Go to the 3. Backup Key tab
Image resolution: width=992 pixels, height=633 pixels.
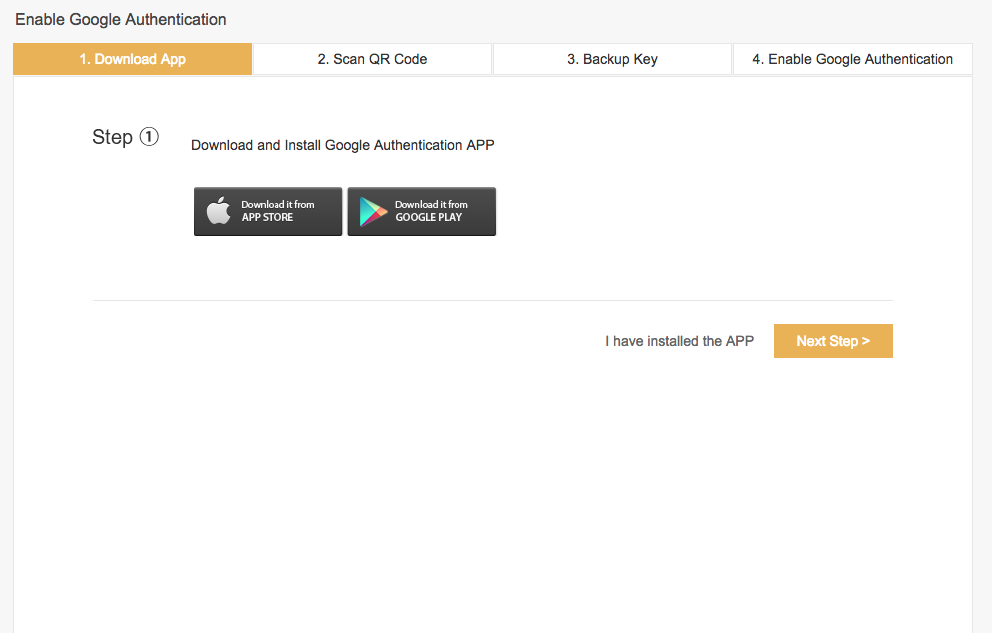click(612, 59)
